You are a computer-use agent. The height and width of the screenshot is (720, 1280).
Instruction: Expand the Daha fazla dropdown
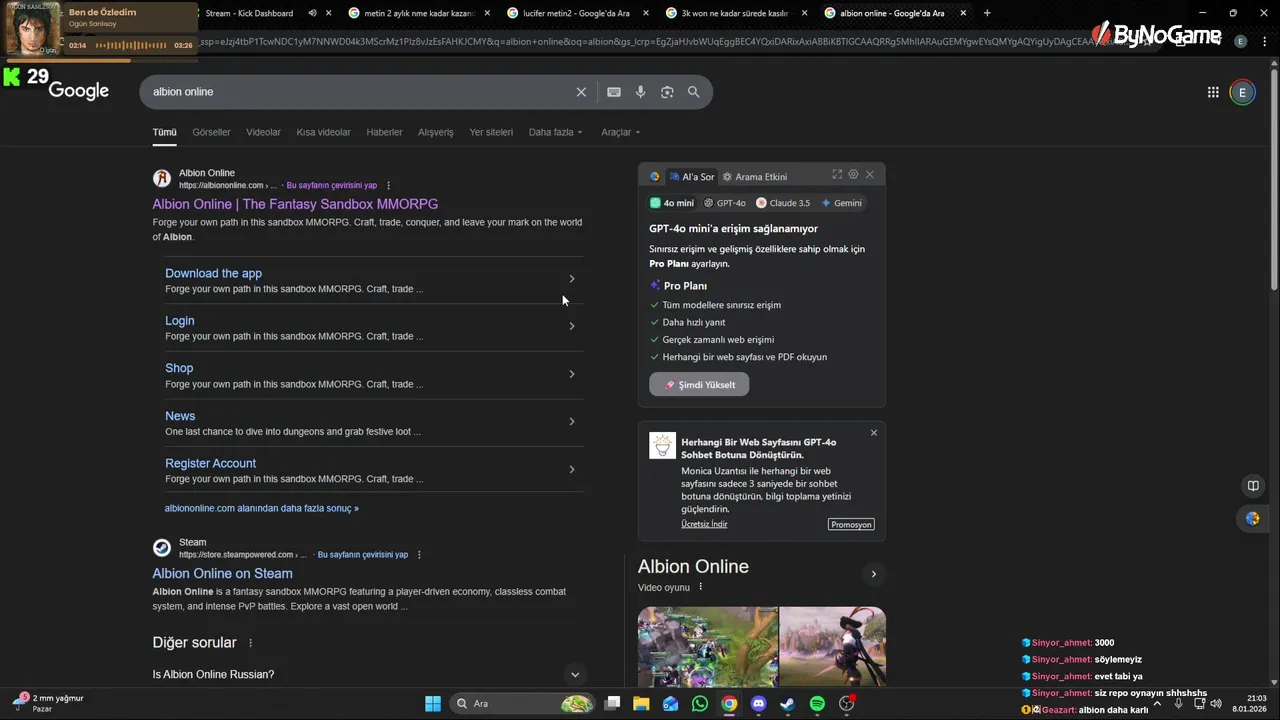[555, 132]
